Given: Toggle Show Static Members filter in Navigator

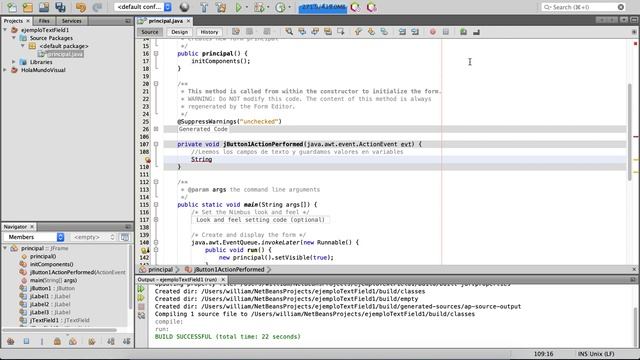Looking at the screenshot, I should click(42, 341).
